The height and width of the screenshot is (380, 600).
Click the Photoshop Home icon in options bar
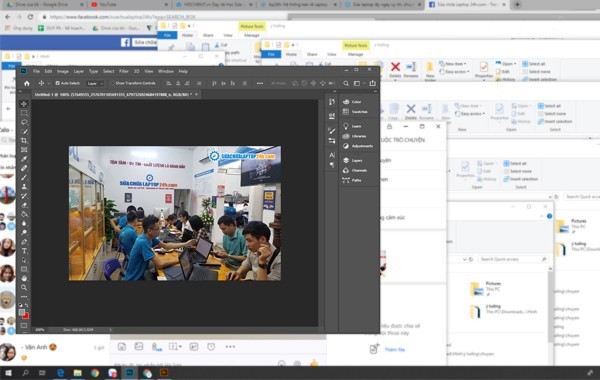[x=27, y=83]
